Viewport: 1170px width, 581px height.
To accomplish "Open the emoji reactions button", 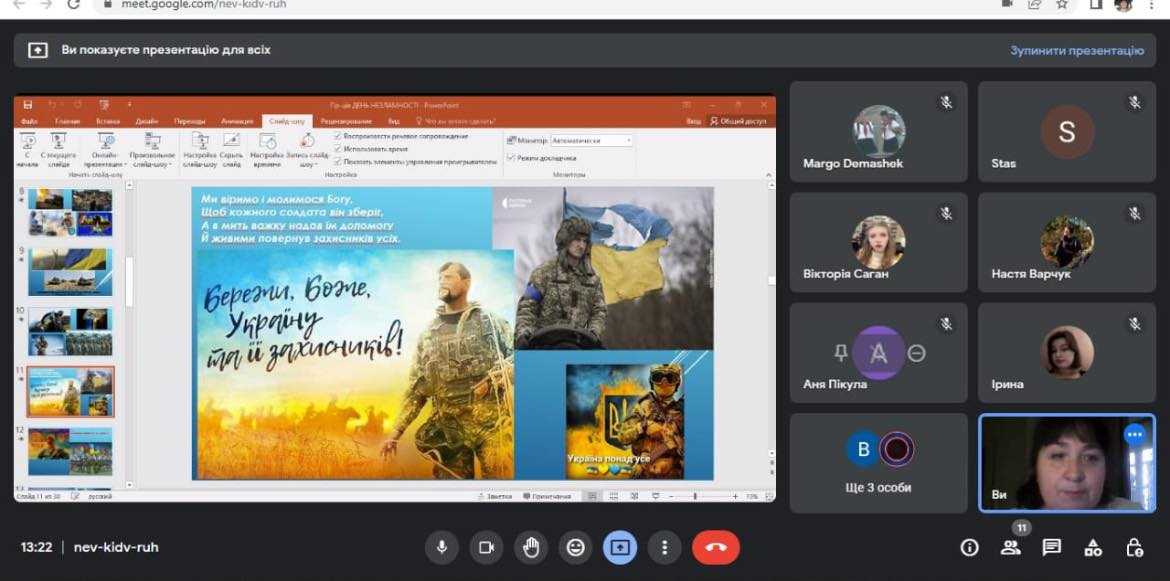I will [x=575, y=547].
